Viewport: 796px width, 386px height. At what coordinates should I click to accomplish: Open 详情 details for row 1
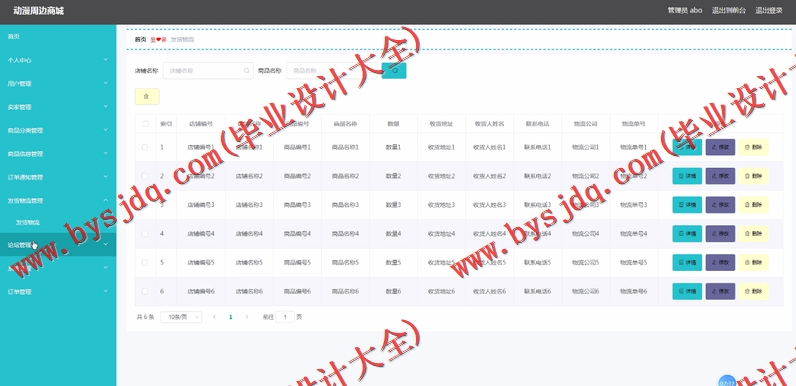point(687,147)
